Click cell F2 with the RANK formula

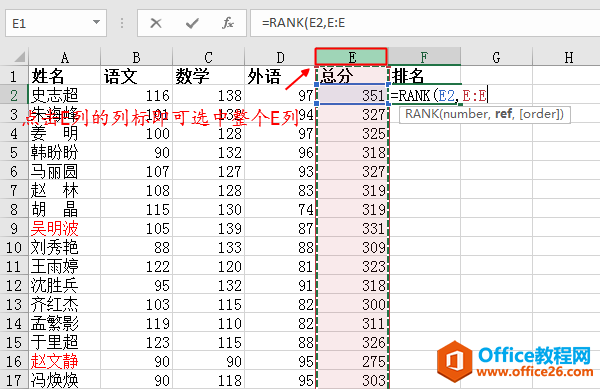(x=425, y=95)
